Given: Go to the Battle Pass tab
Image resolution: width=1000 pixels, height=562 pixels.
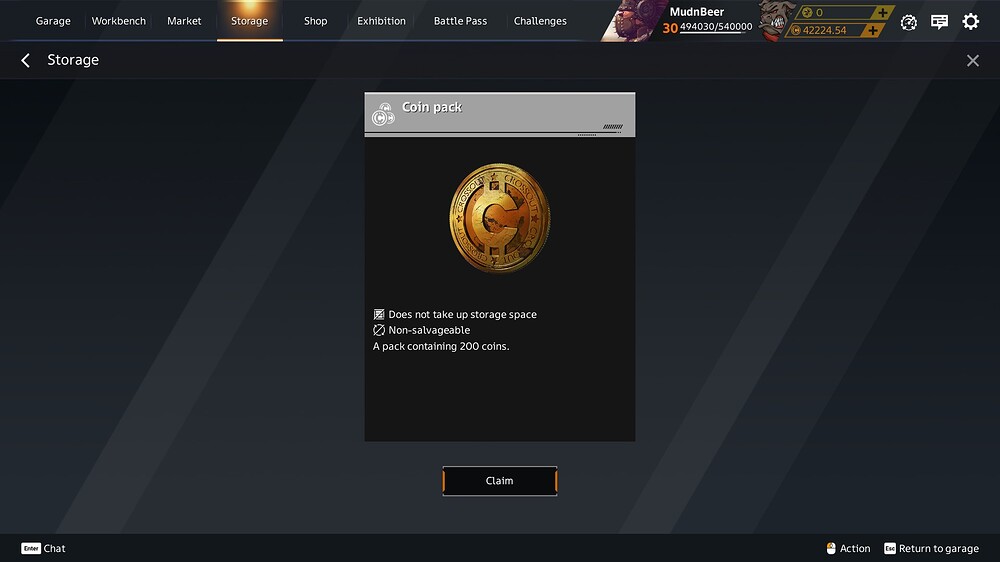Looking at the screenshot, I should pos(460,21).
